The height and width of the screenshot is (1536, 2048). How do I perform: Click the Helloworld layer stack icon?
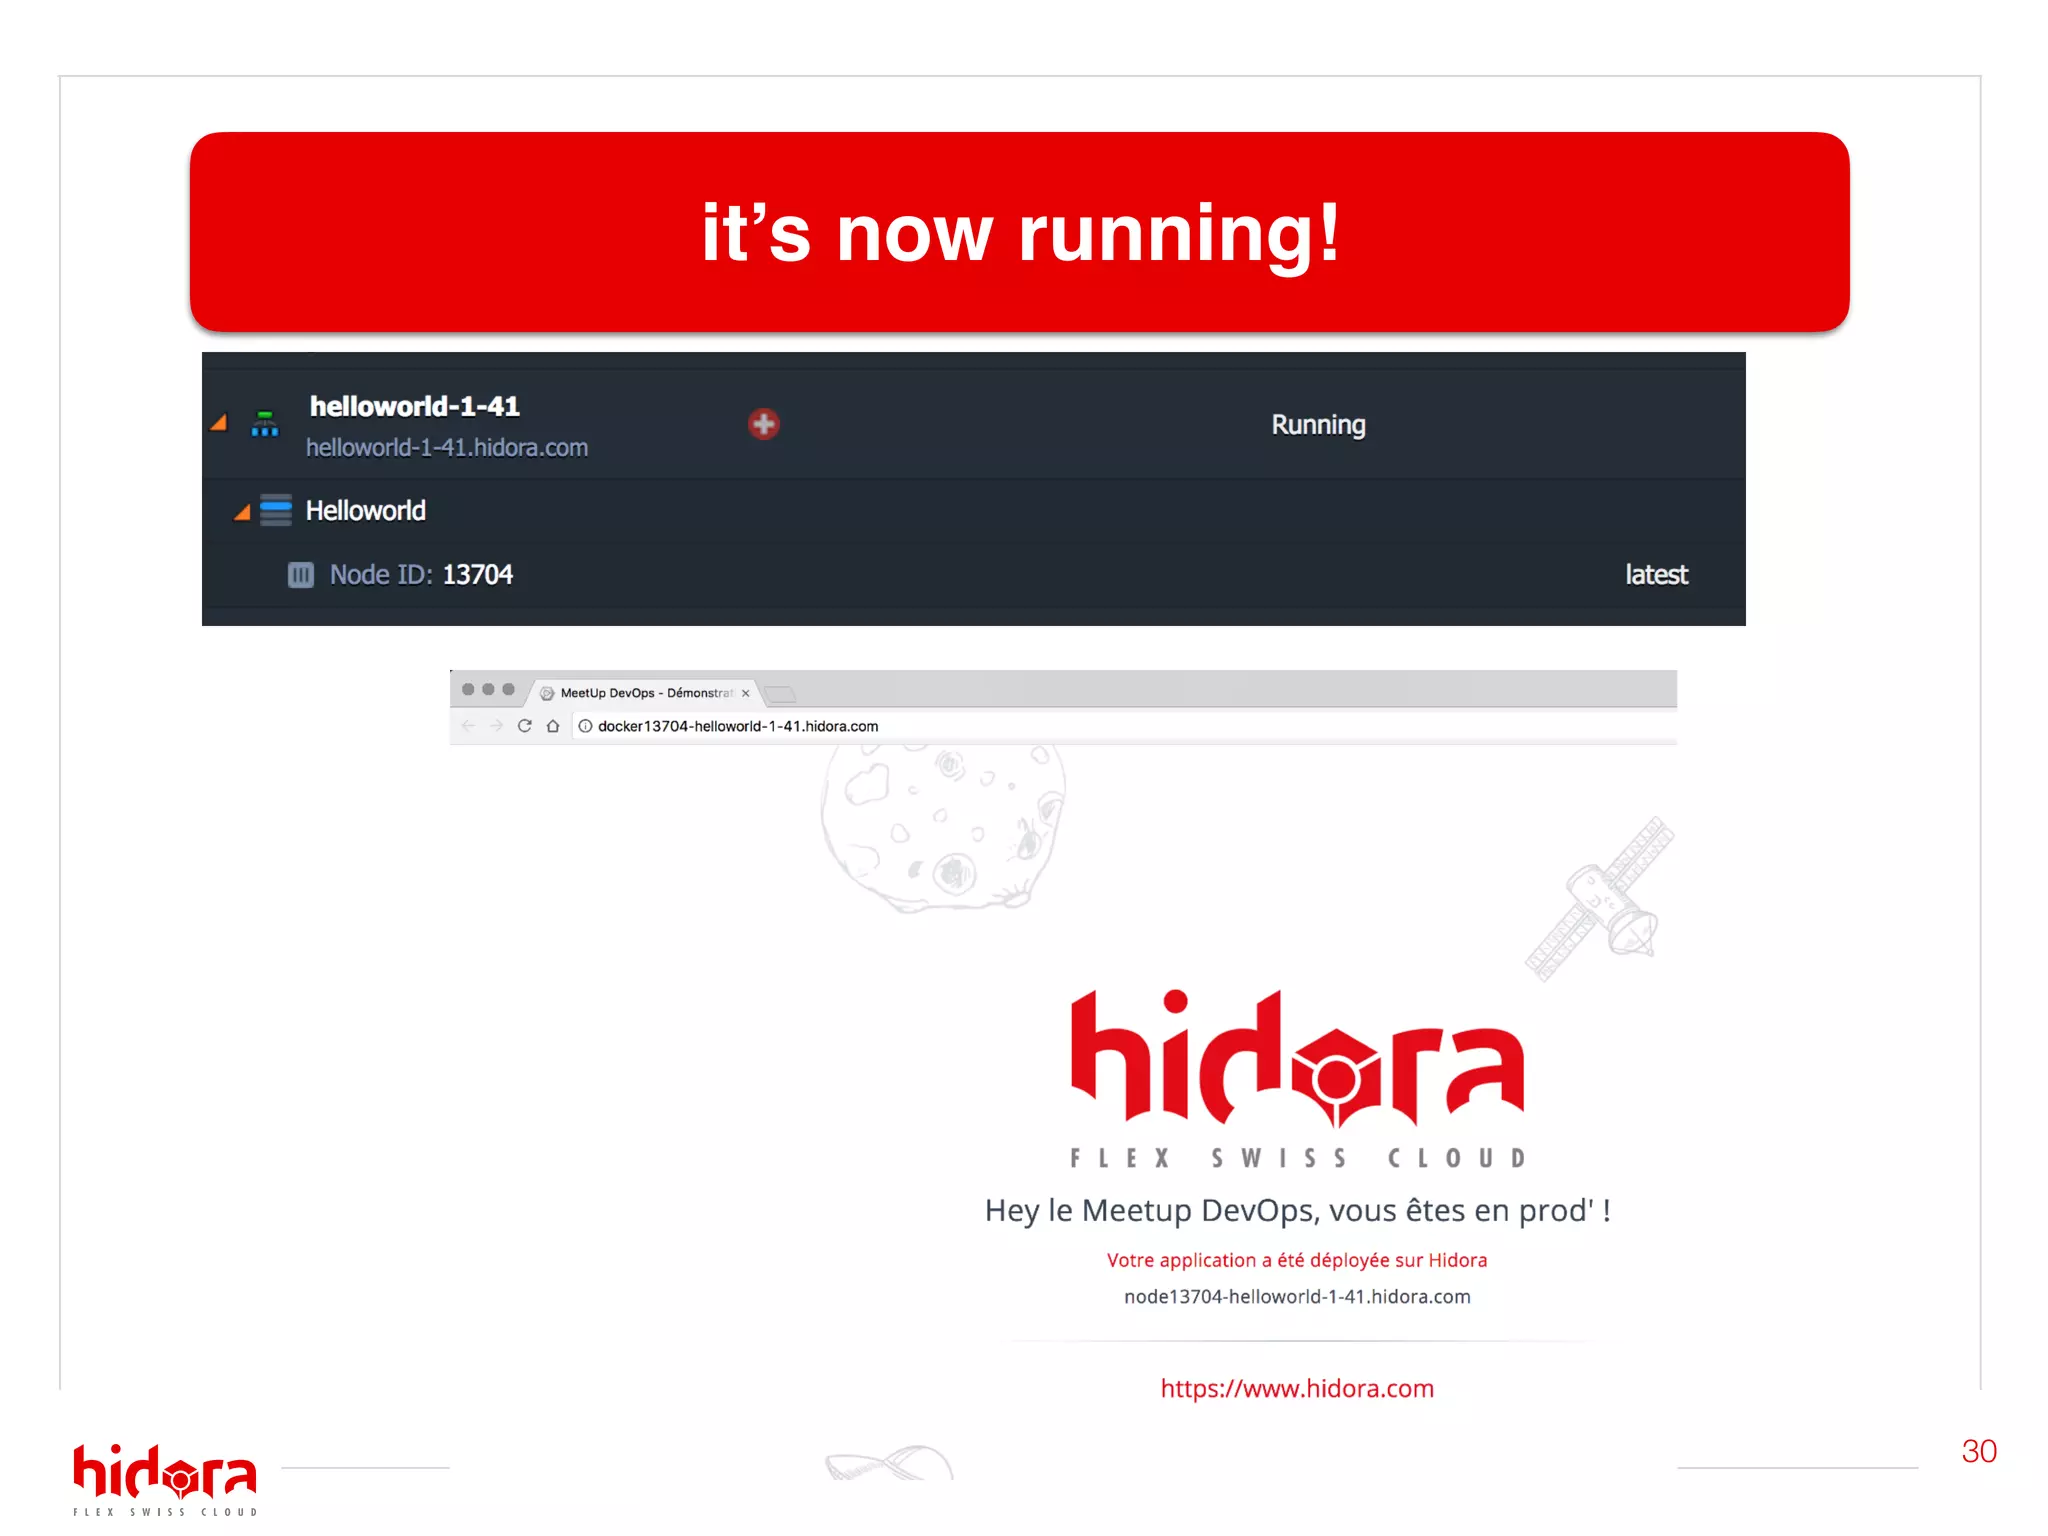tap(276, 510)
